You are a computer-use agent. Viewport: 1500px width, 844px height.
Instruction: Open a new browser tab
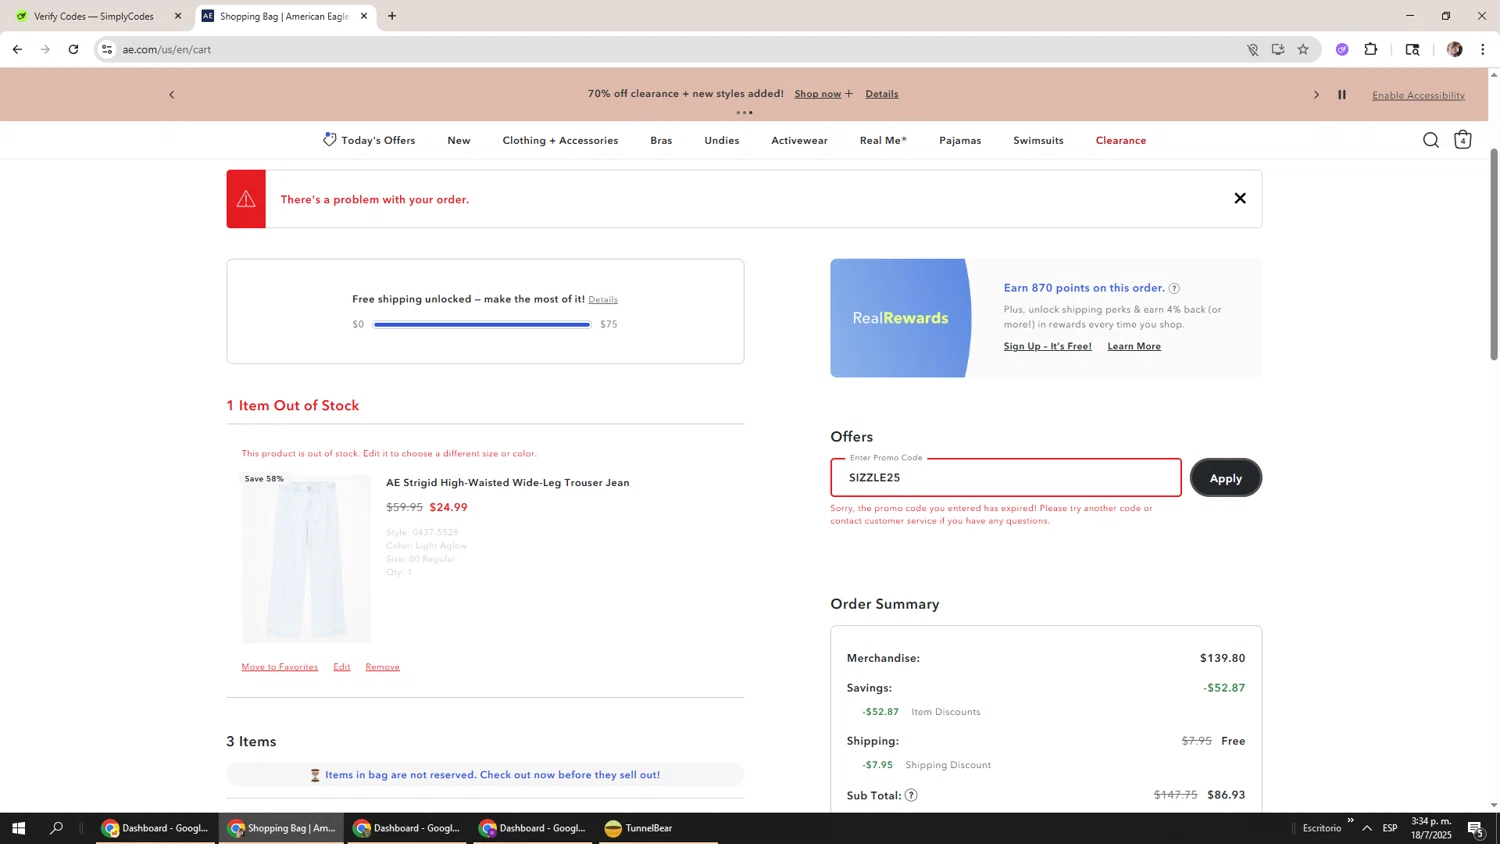click(392, 16)
